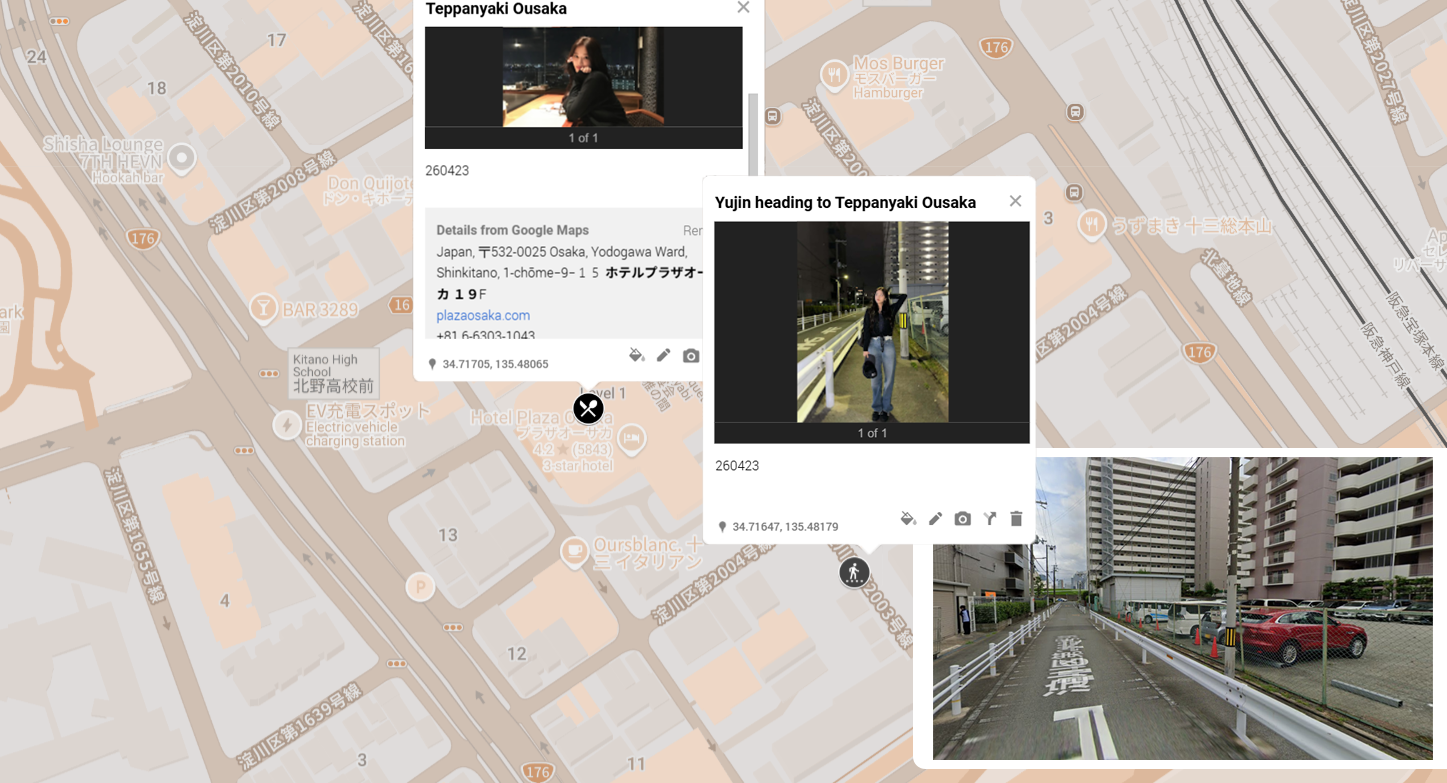Select the black restaurant marker on the map
This screenshot has height=783, width=1447.
(x=588, y=408)
